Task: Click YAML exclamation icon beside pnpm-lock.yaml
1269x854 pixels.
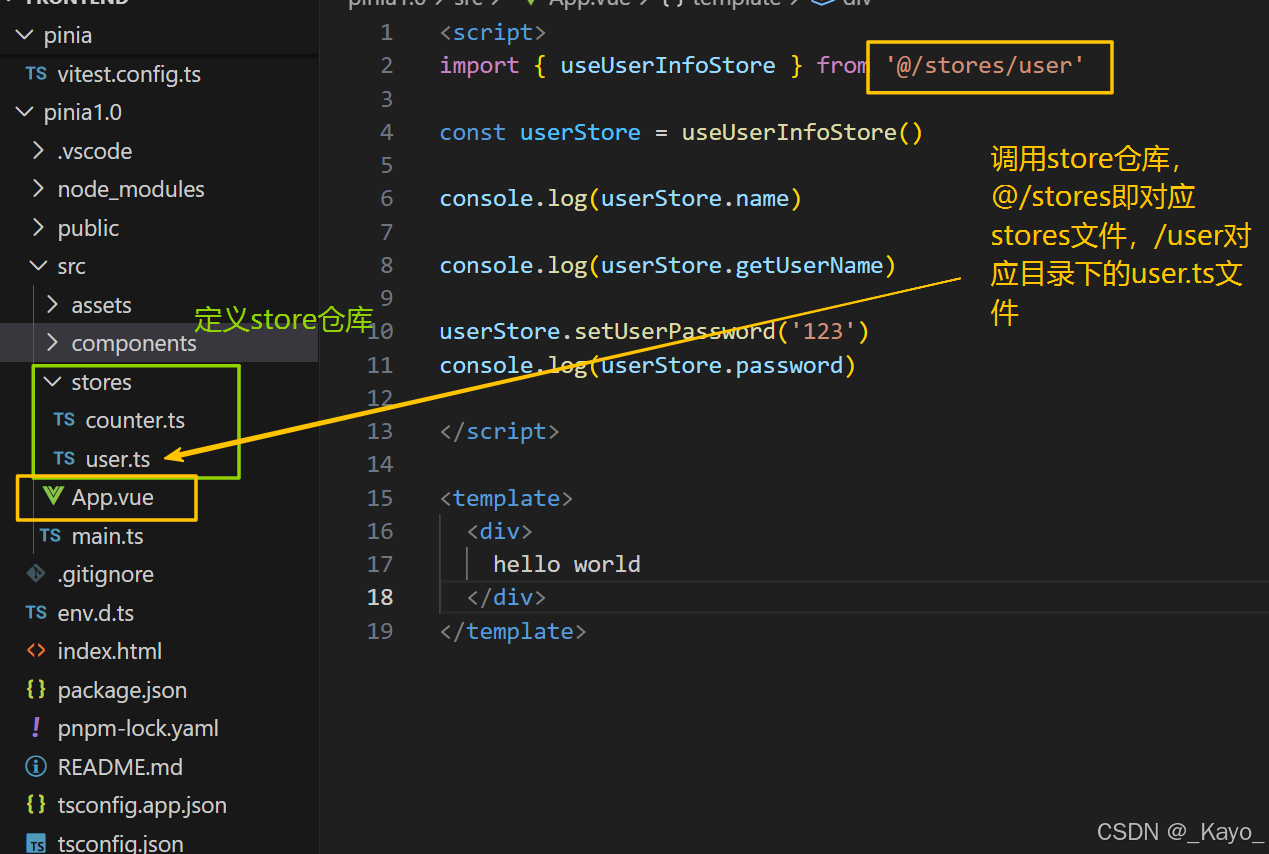Action: click(x=36, y=728)
